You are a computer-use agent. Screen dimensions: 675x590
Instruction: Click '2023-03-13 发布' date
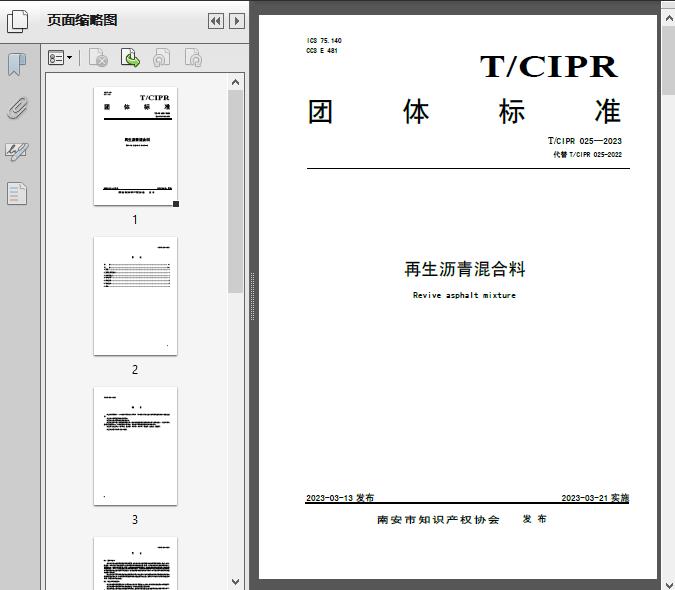[x=340, y=497]
